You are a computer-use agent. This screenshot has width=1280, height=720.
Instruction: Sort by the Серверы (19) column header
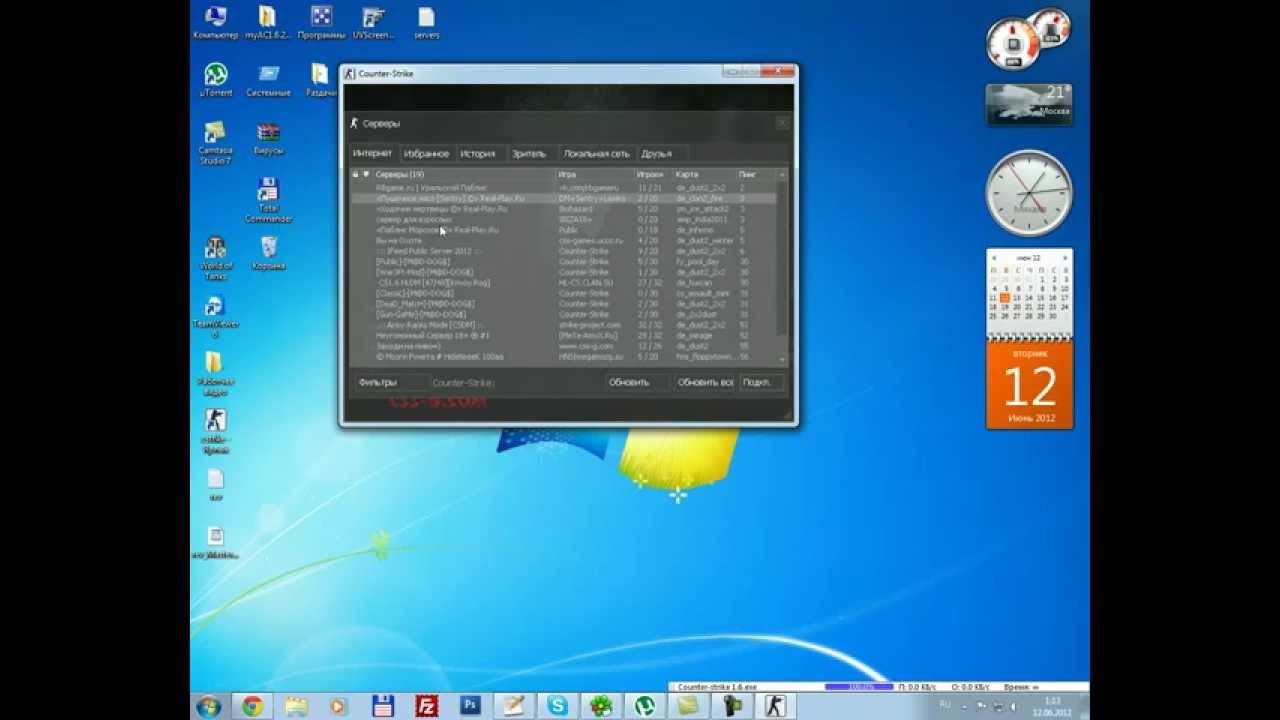[463, 175]
